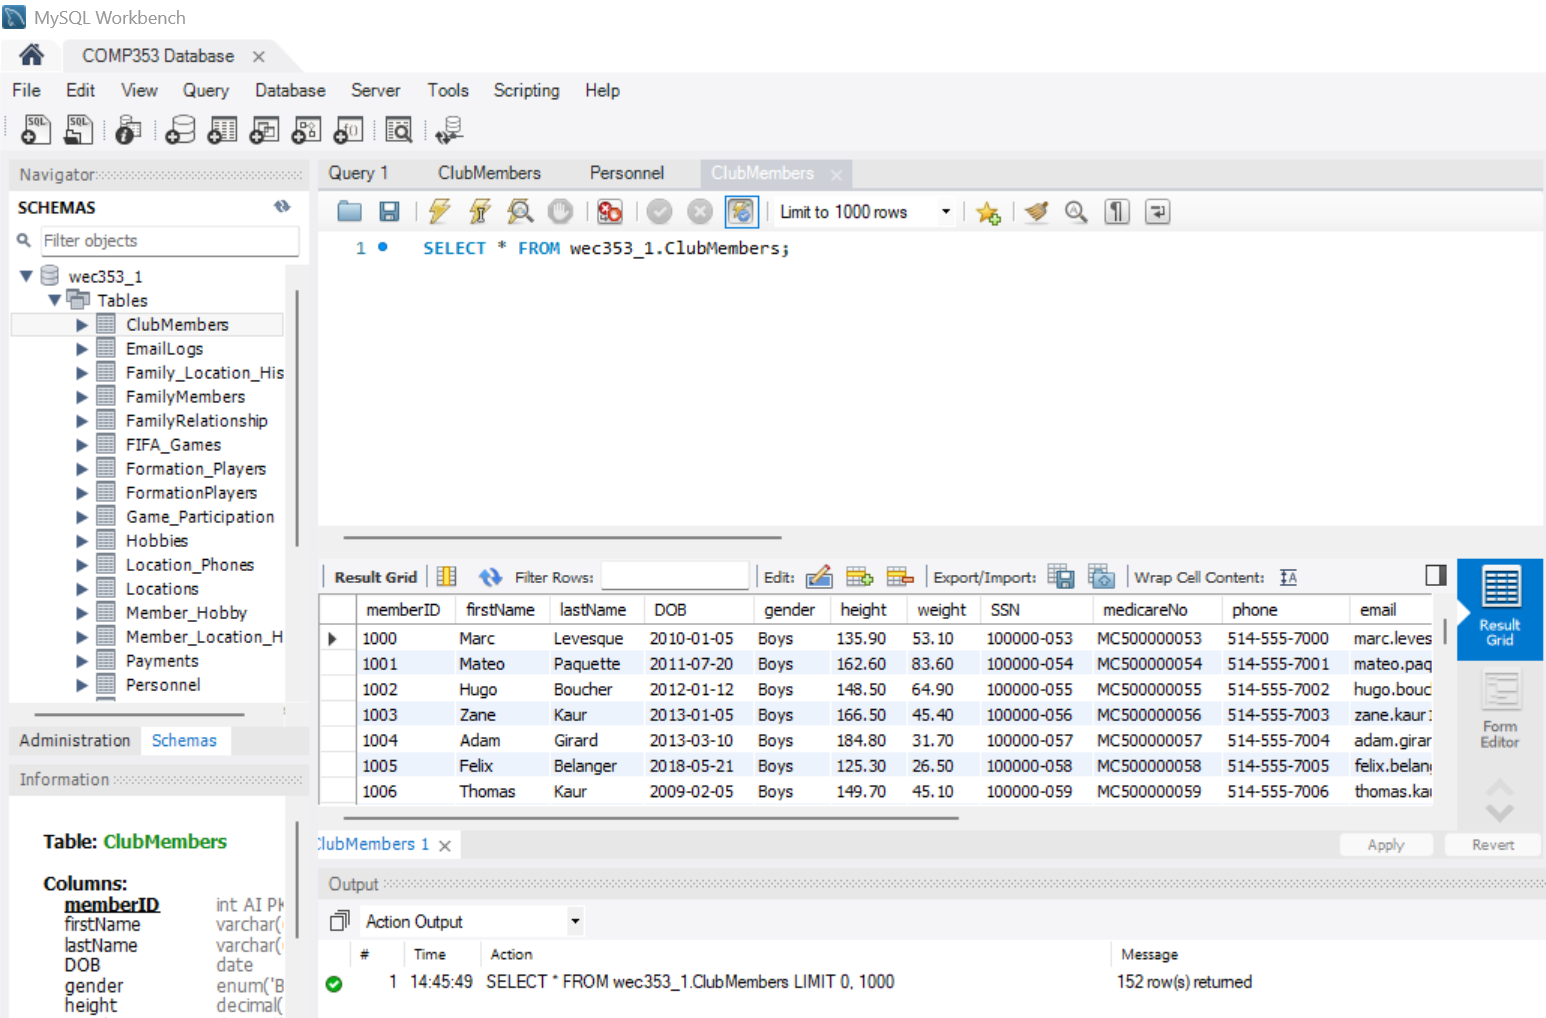1546x1018 pixels.
Task: Toggle wrap cell content icon
Action: [x=1288, y=577]
